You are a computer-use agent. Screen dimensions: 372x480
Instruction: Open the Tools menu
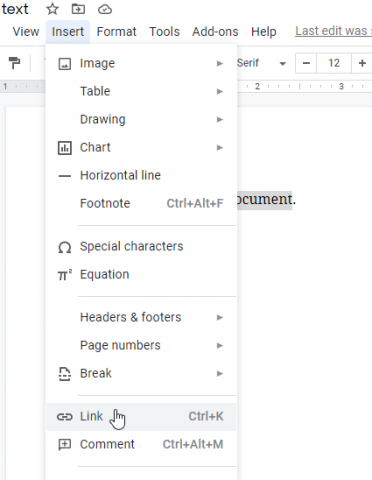coord(164,32)
